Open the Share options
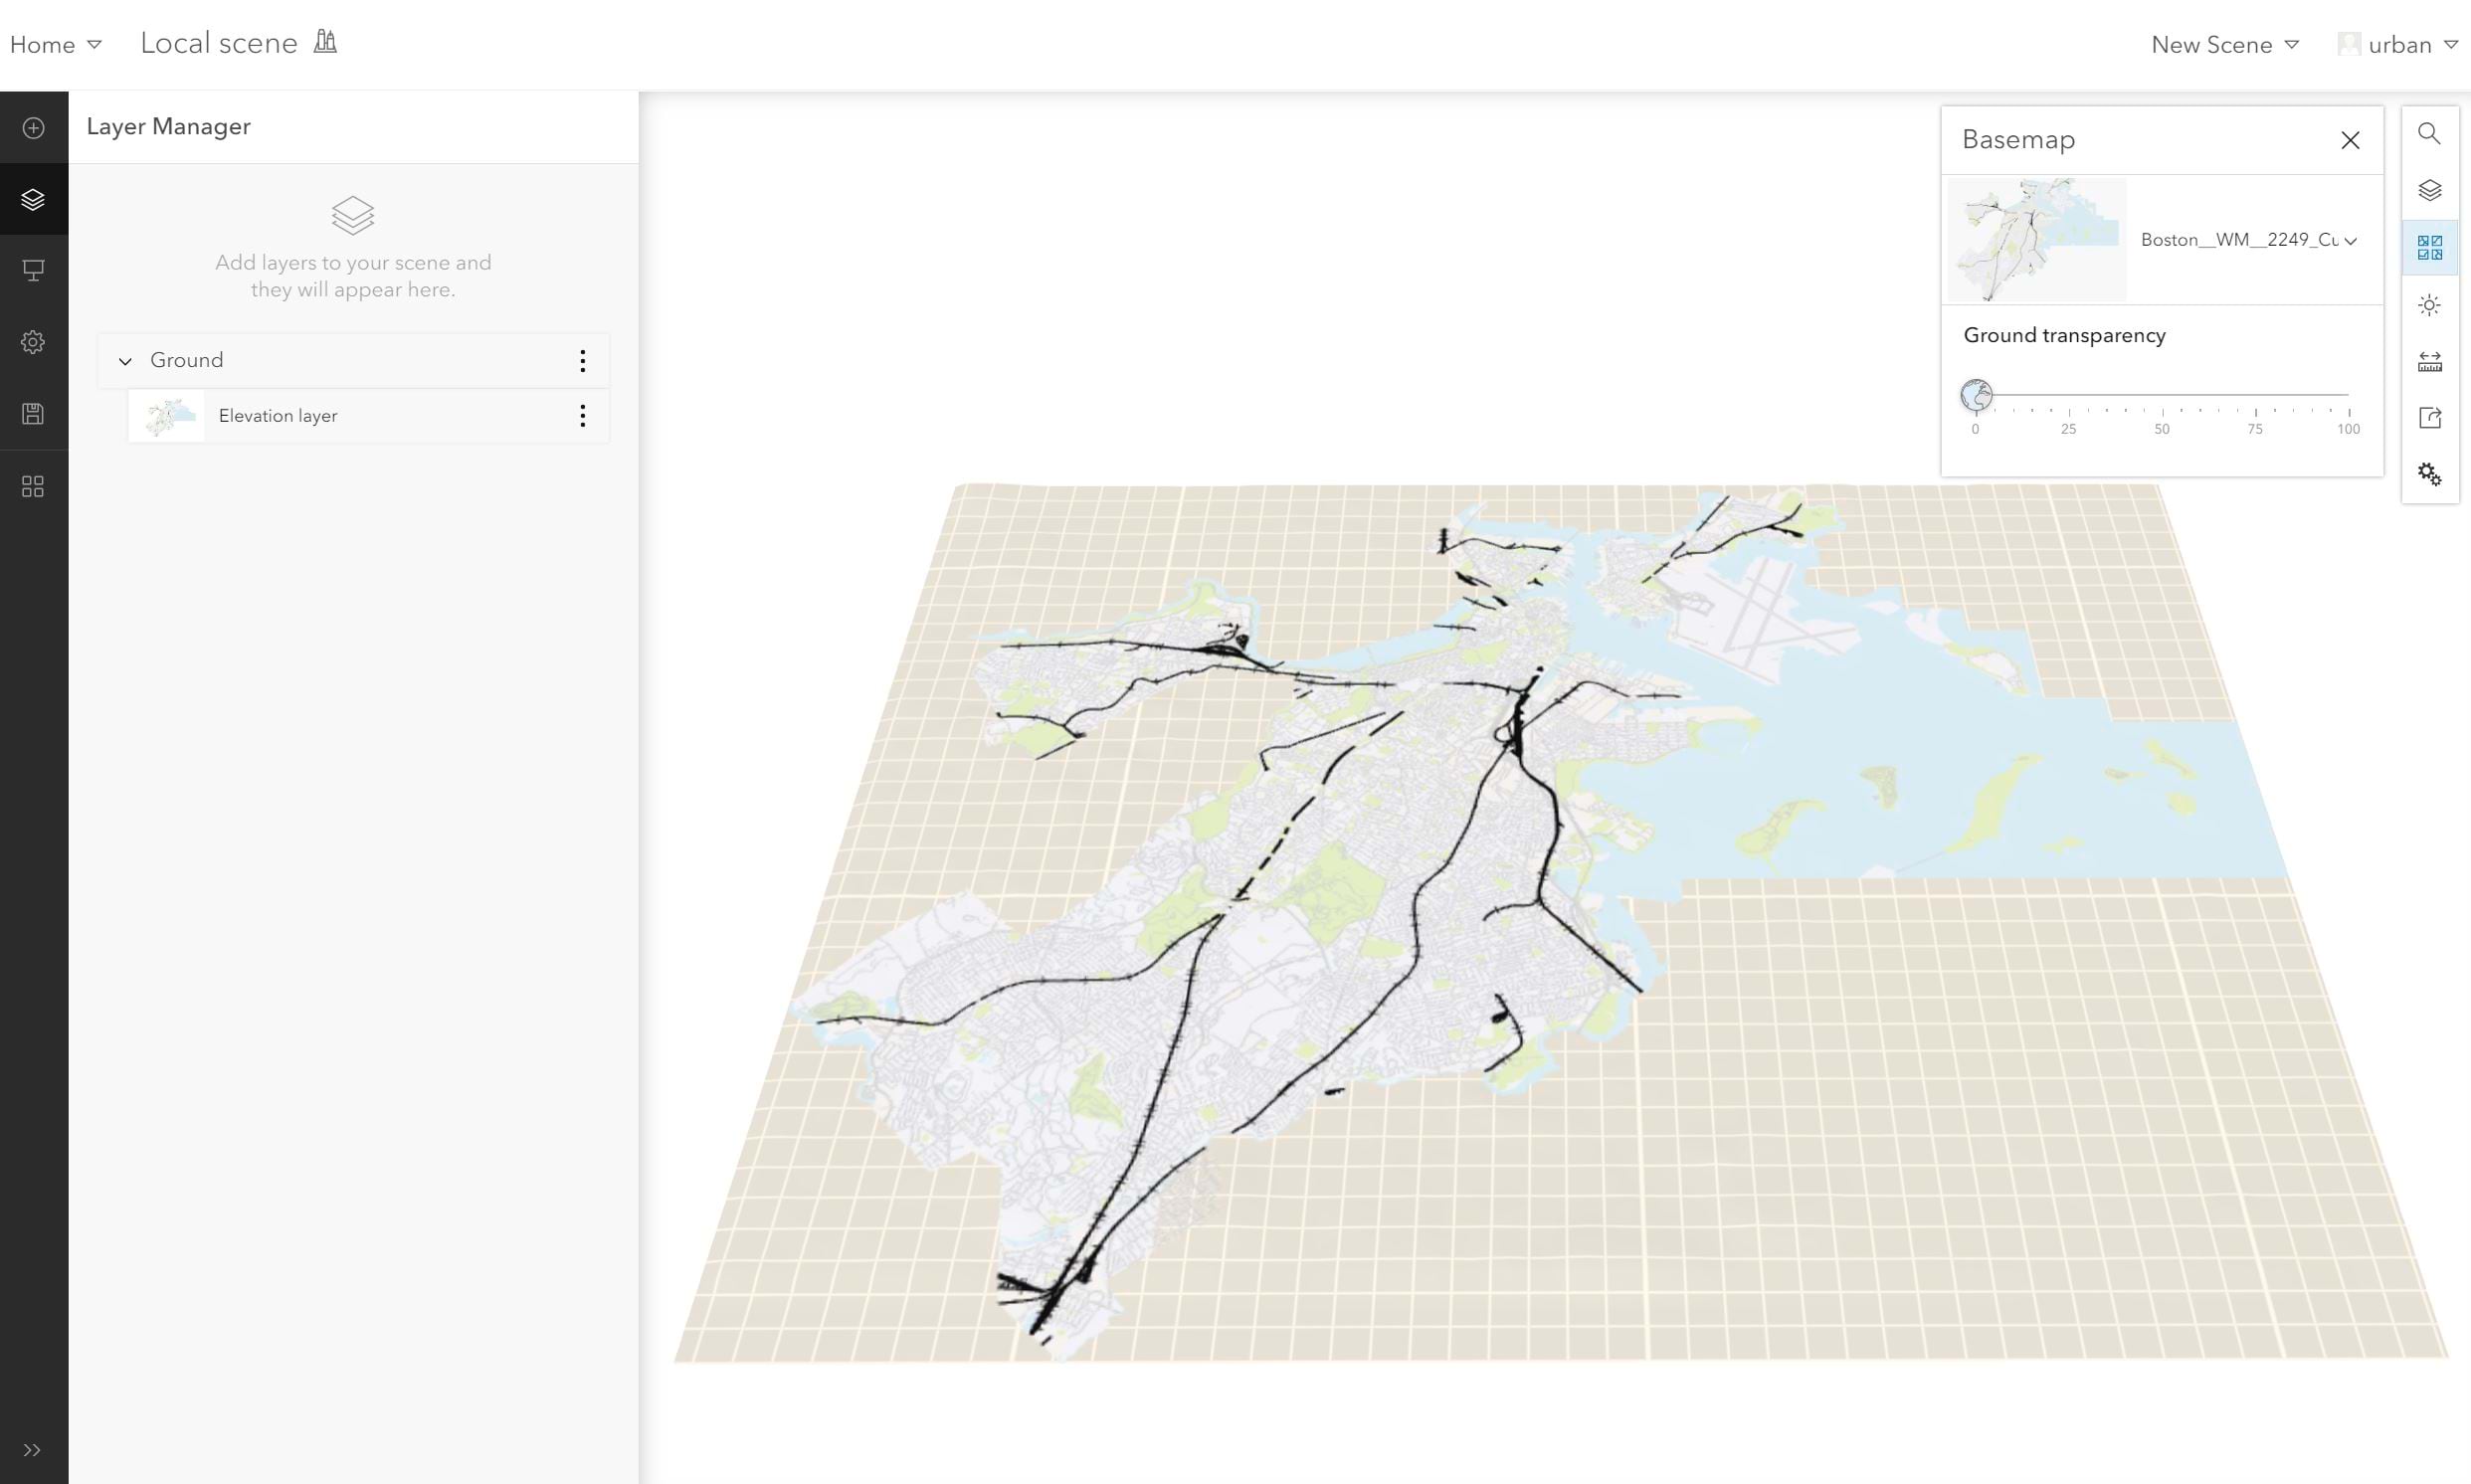 pyautogui.click(x=2430, y=418)
